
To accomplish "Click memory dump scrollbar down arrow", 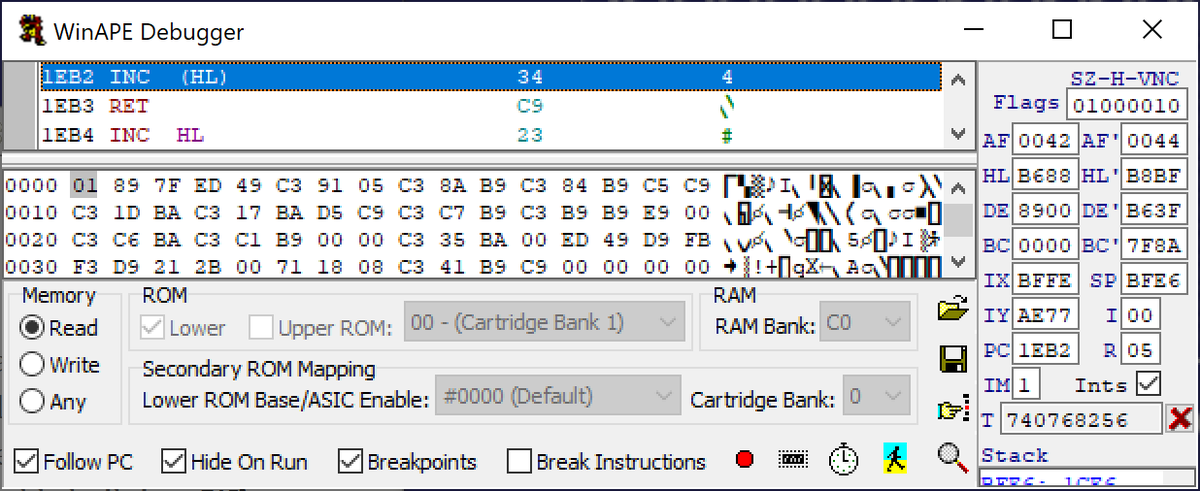I will 958,262.
